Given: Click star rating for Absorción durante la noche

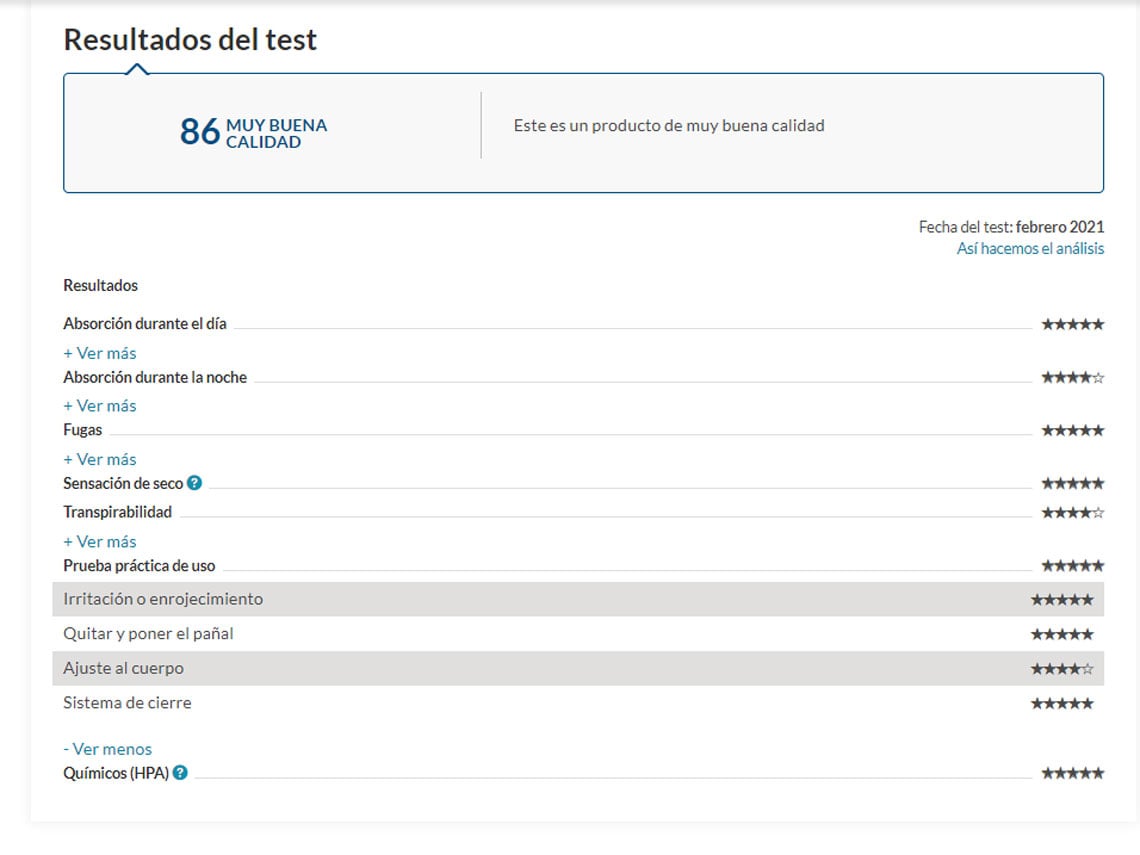Looking at the screenshot, I should point(1072,378).
